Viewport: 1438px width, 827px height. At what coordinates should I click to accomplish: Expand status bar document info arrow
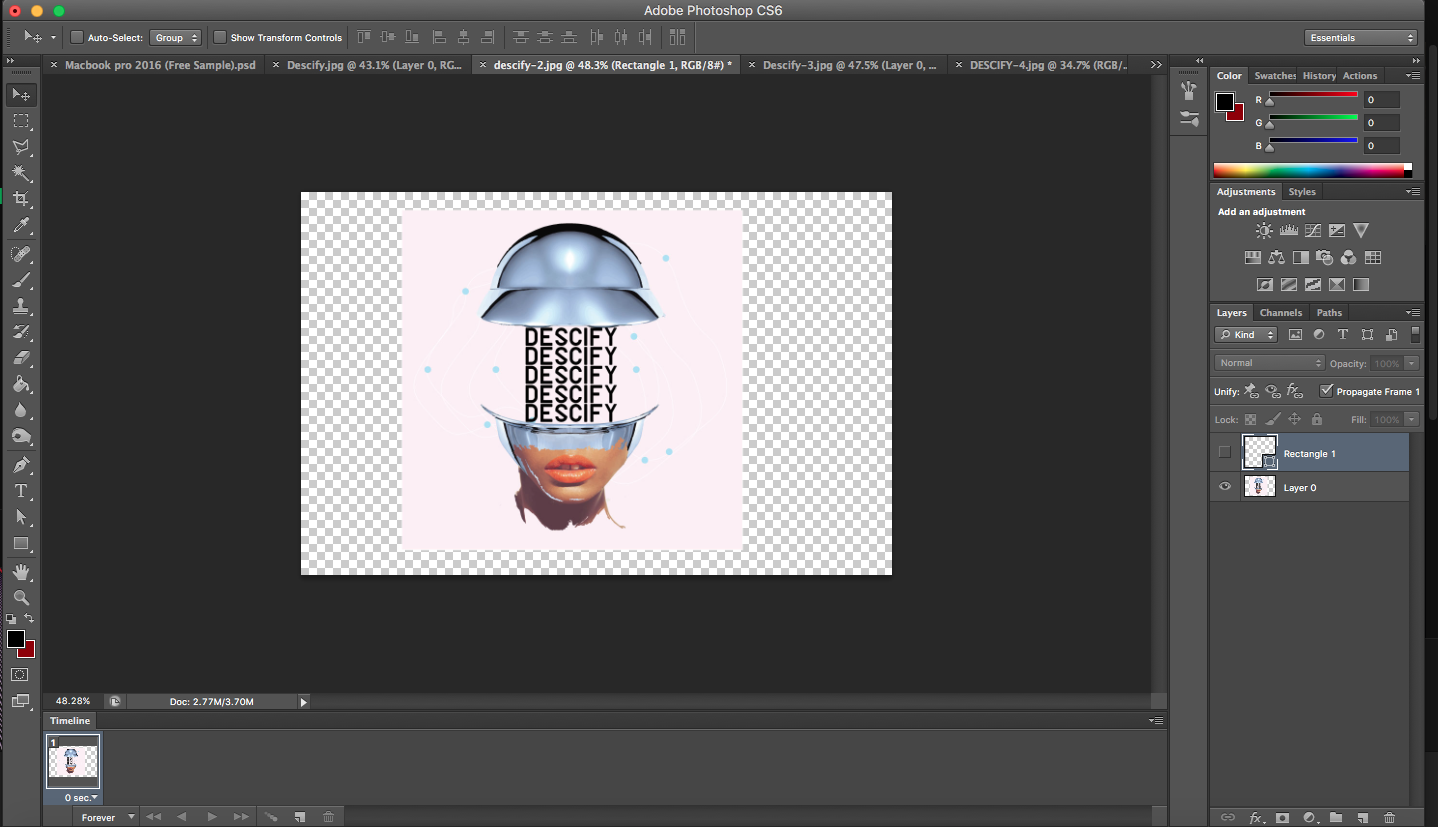click(304, 702)
